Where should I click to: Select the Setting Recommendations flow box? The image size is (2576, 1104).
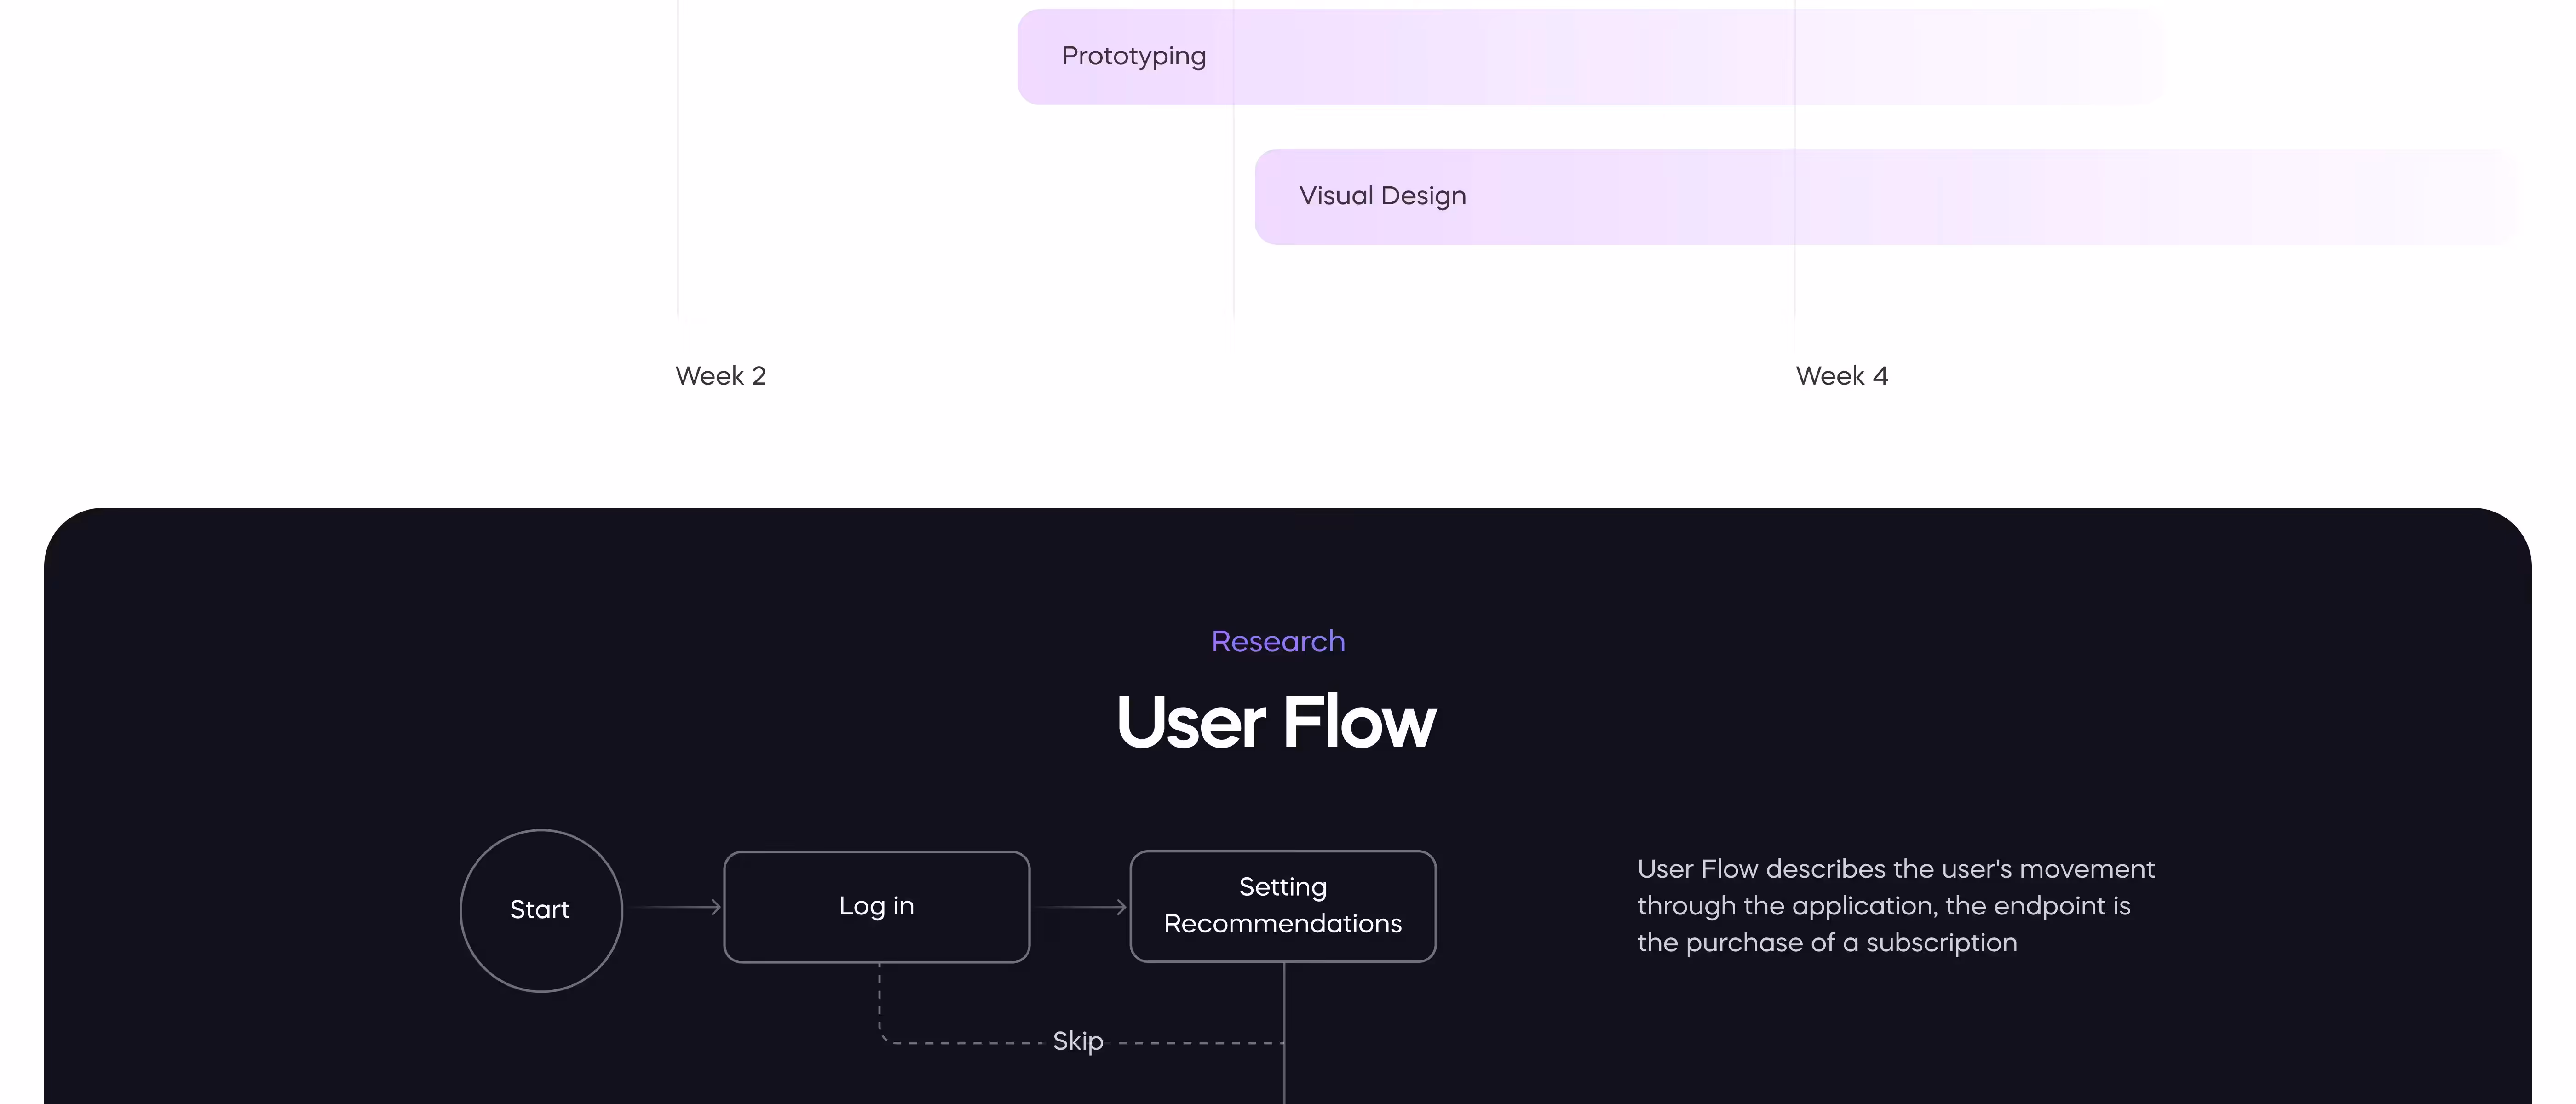pos(1283,906)
